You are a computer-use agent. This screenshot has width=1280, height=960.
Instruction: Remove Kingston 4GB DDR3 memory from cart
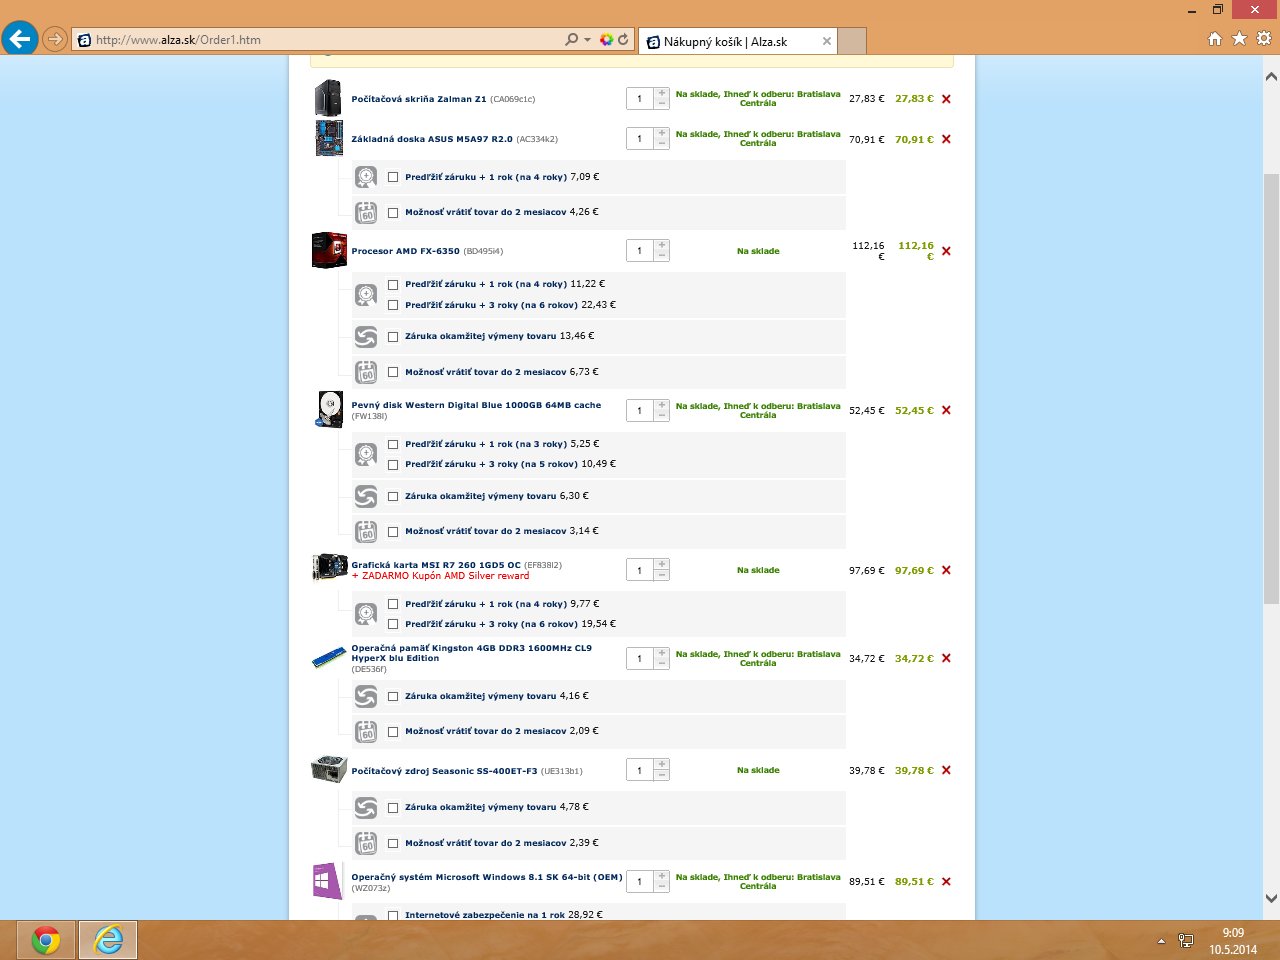click(946, 658)
